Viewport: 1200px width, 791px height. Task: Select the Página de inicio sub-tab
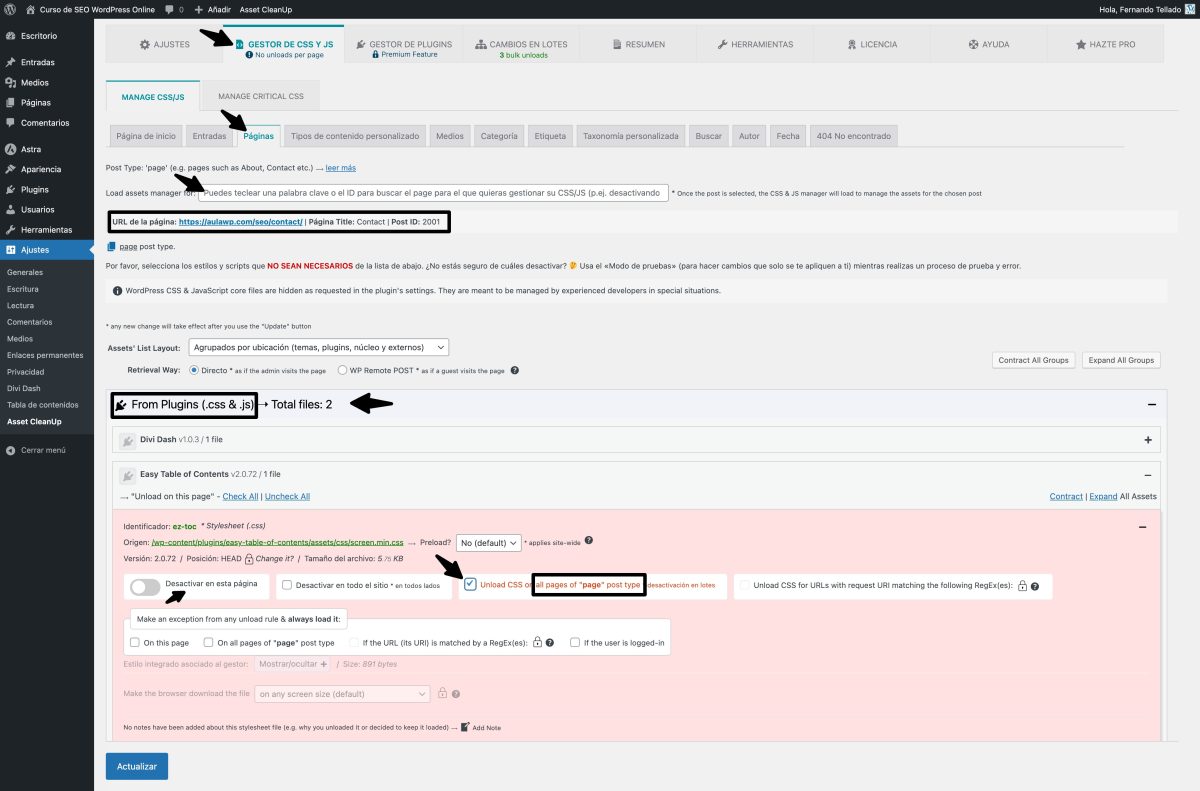pos(145,136)
